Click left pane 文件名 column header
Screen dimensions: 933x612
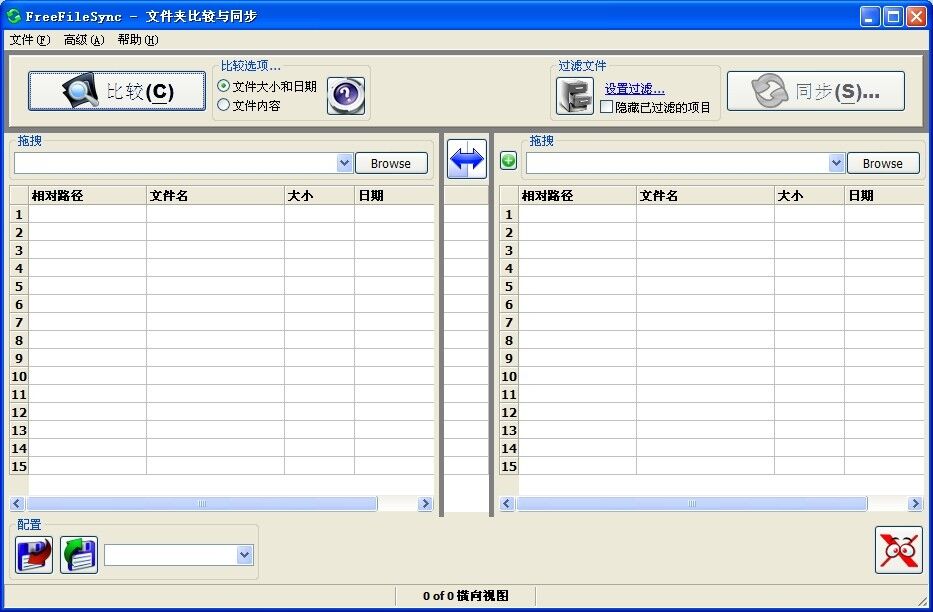(215, 195)
